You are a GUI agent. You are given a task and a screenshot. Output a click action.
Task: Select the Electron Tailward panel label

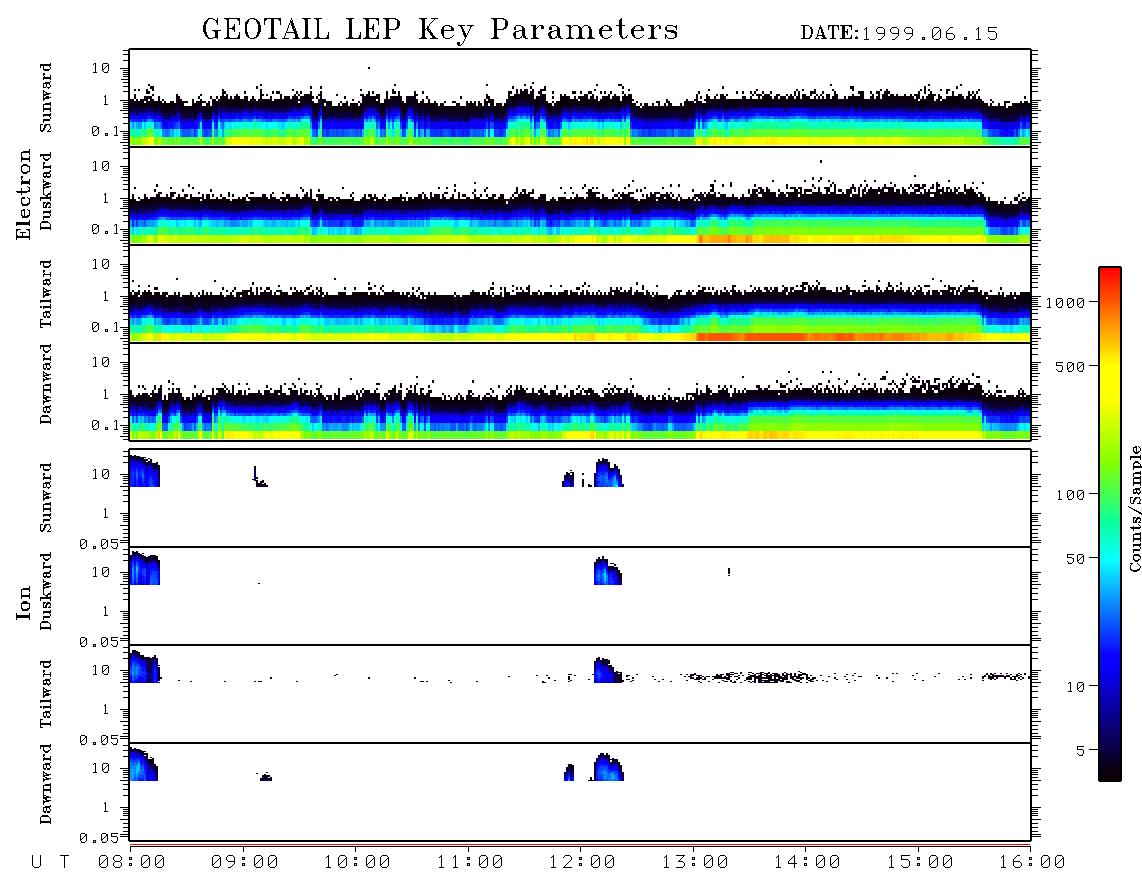(46, 294)
